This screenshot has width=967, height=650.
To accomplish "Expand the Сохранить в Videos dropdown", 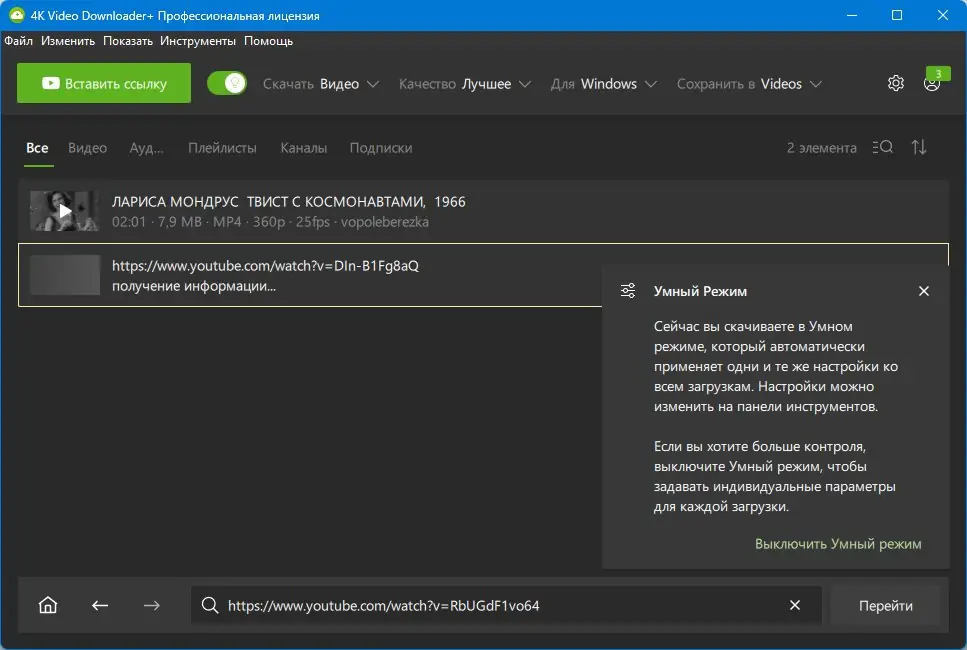I will (x=749, y=84).
